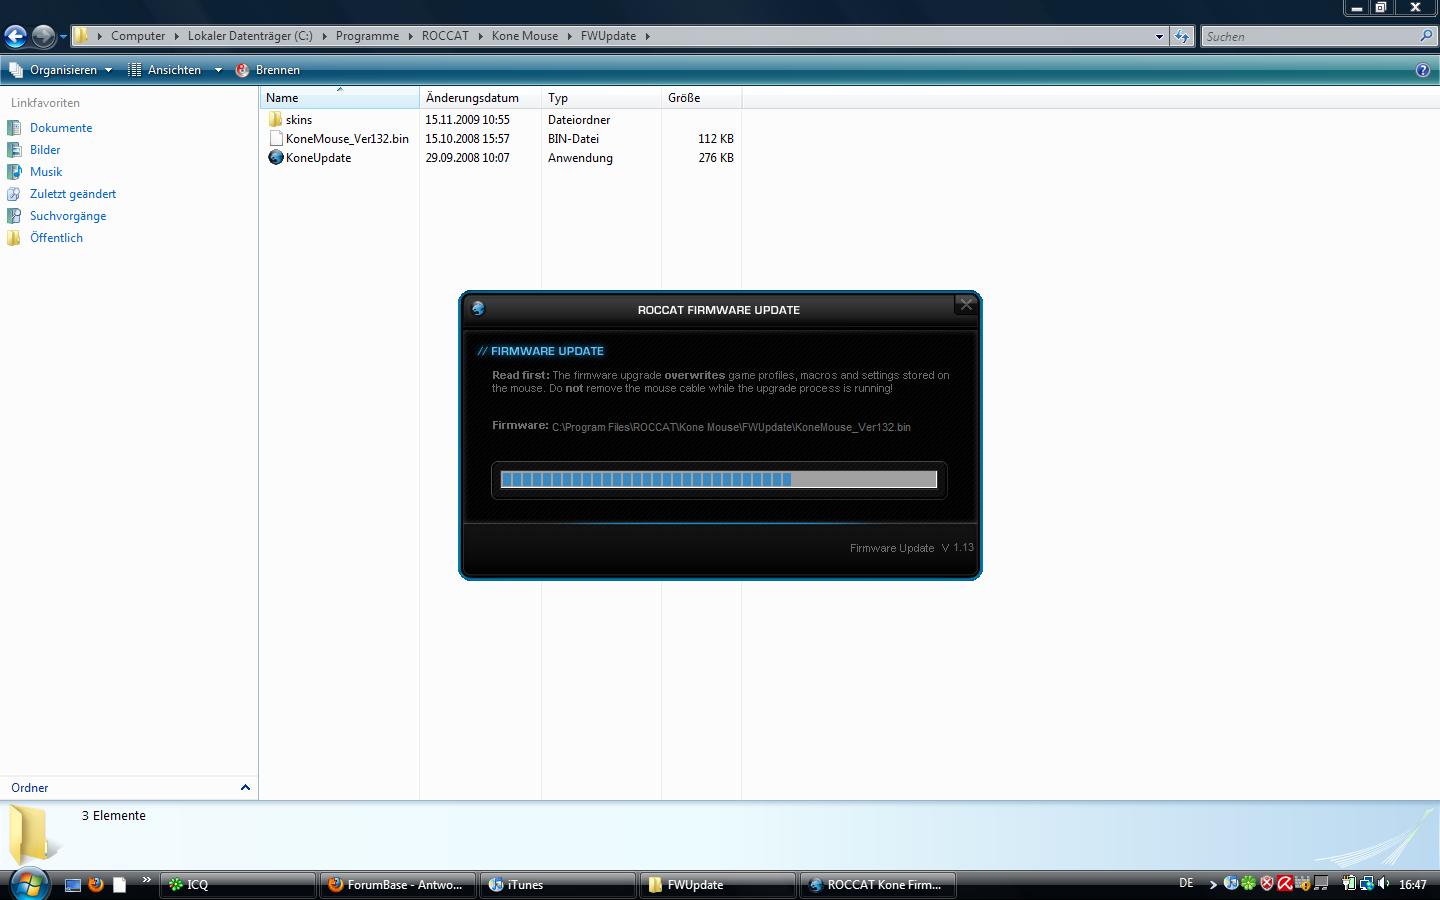Click the Ansichten views button
1440x900 pixels.
click(165, 70)
